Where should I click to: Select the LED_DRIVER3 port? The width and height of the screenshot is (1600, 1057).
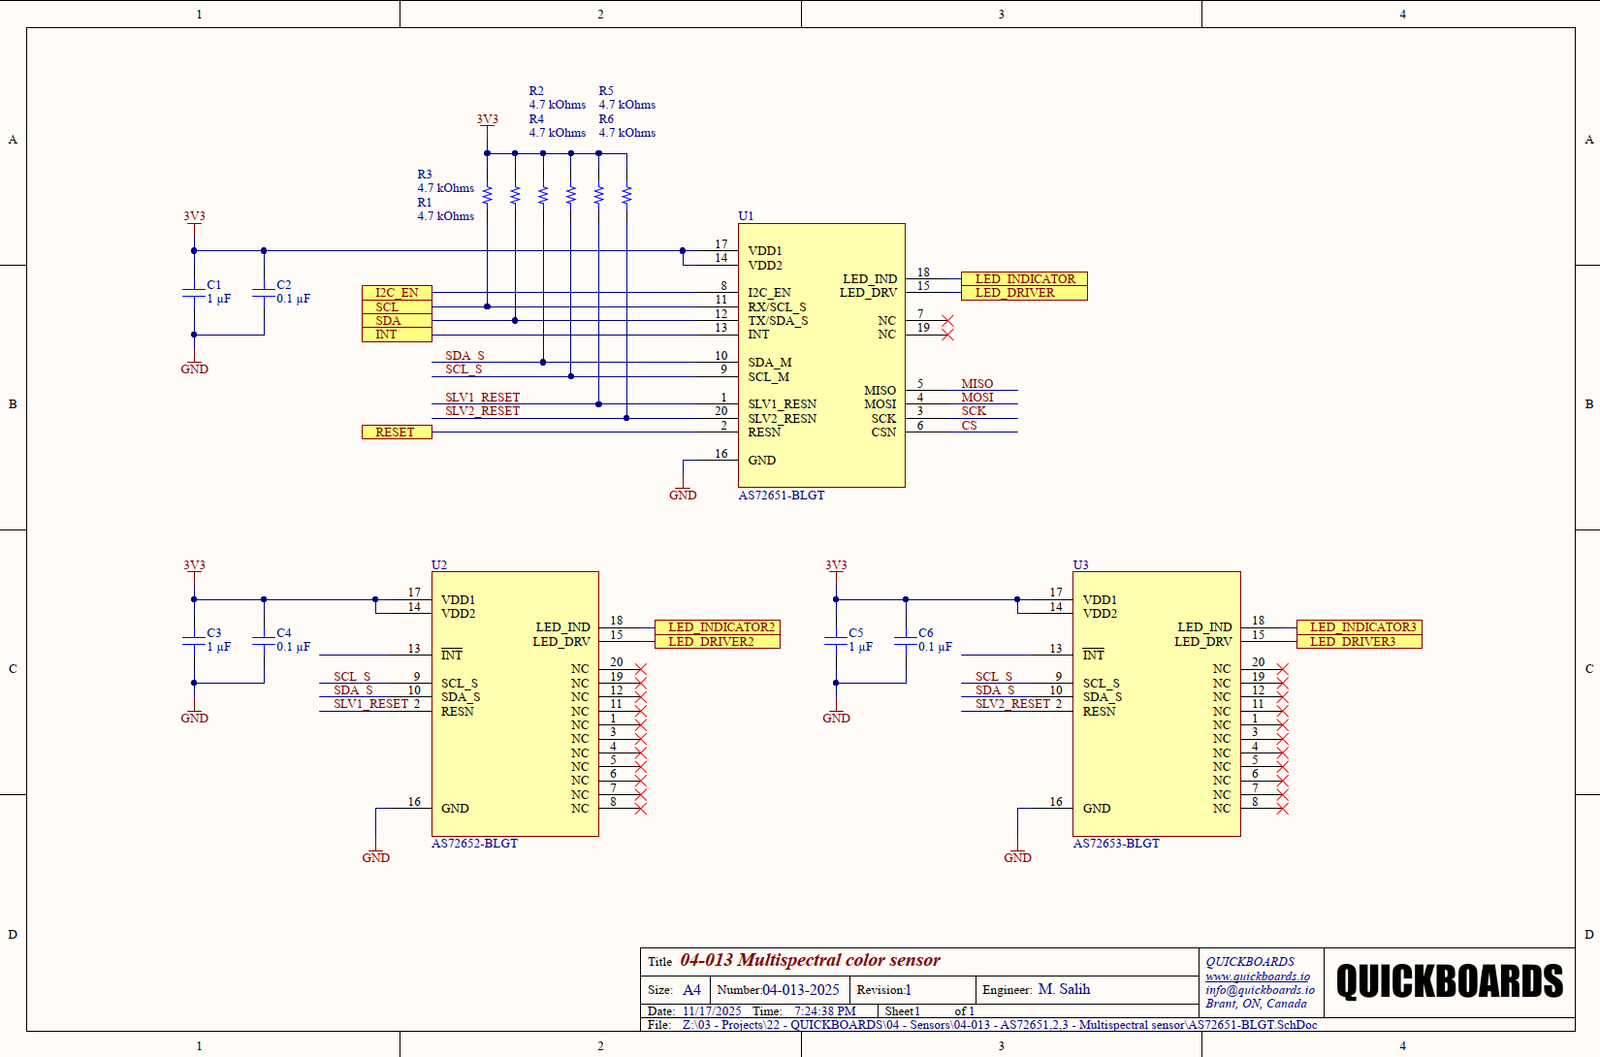pyautogui.click(x=1358, y=642)
